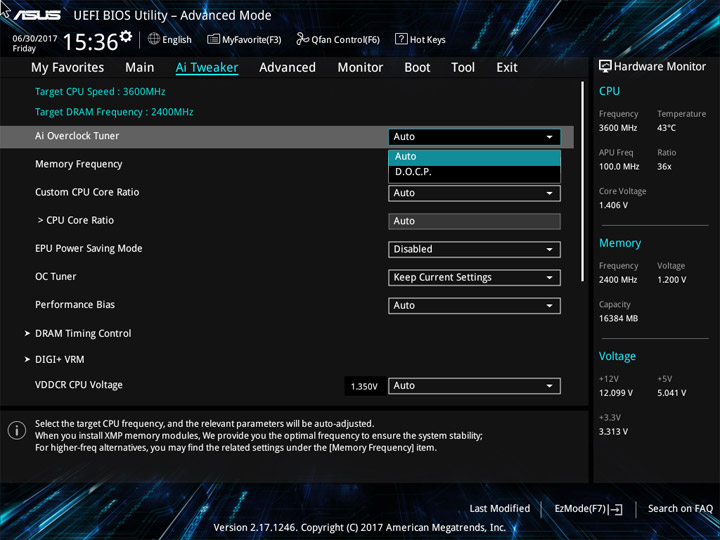Viewport: 720px width, 540px height.
Task: Click the Hot Keys question mark icon
Action: tap(401, 39)
